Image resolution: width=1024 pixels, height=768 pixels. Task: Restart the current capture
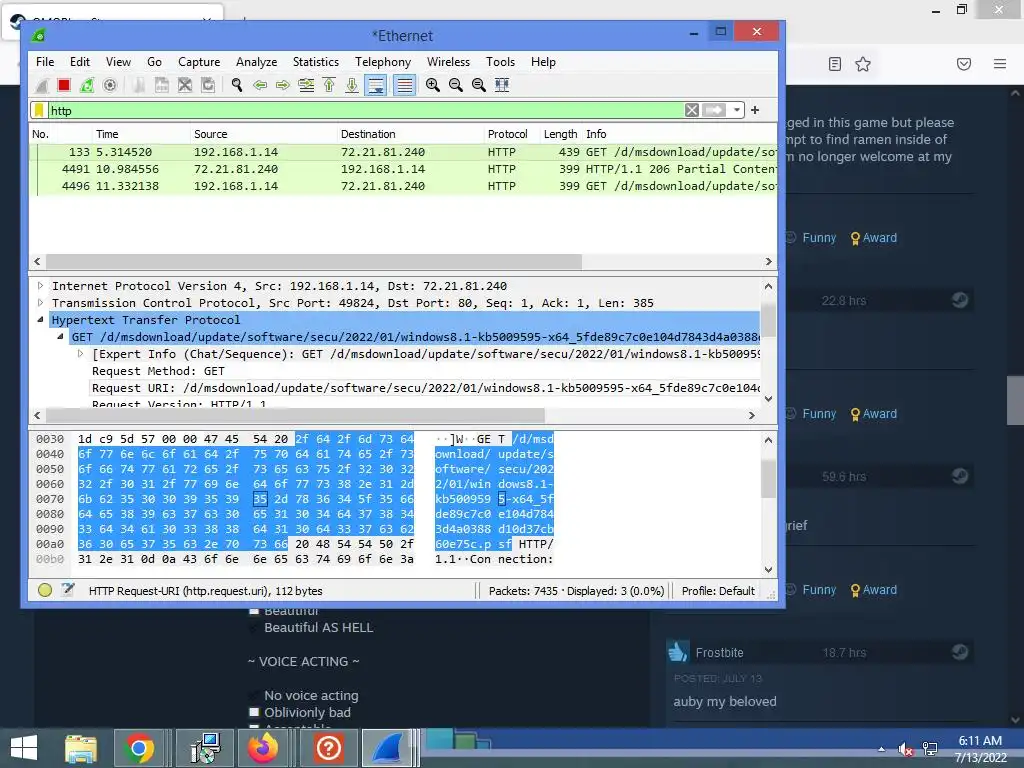(86, 85)
